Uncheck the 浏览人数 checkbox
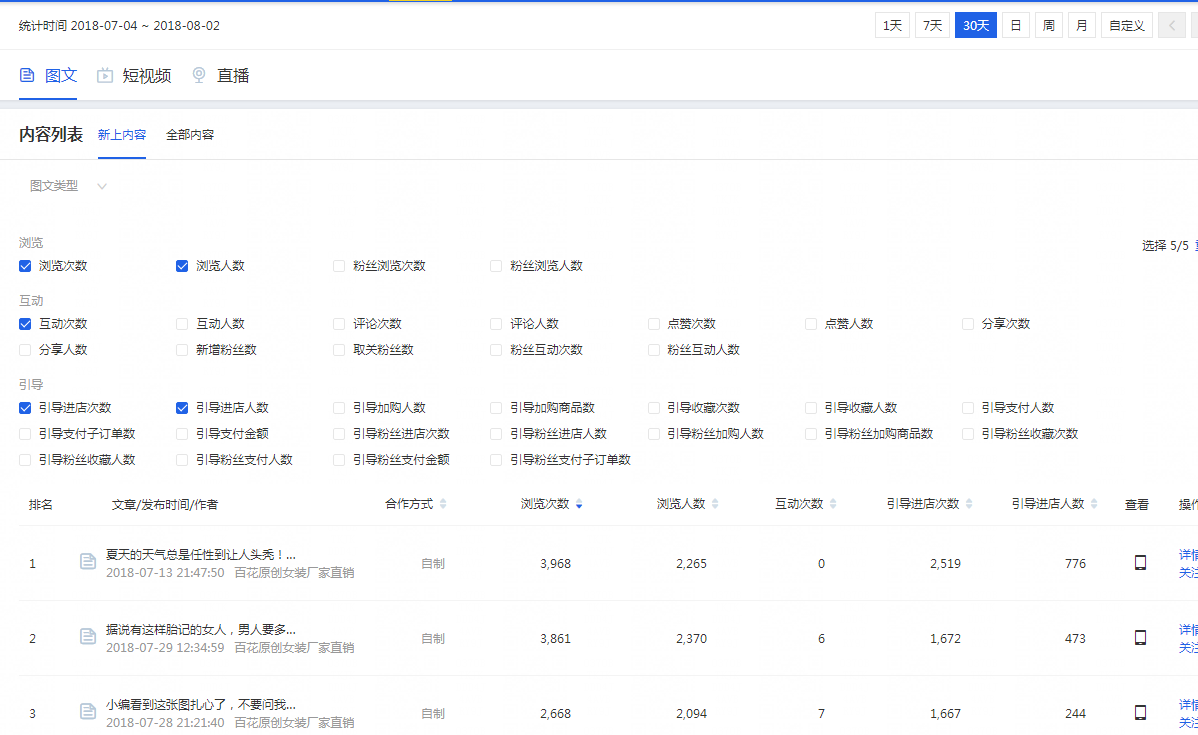Image resolution: width=1198 pixels, height=735 pixels. tap(182, 266)
